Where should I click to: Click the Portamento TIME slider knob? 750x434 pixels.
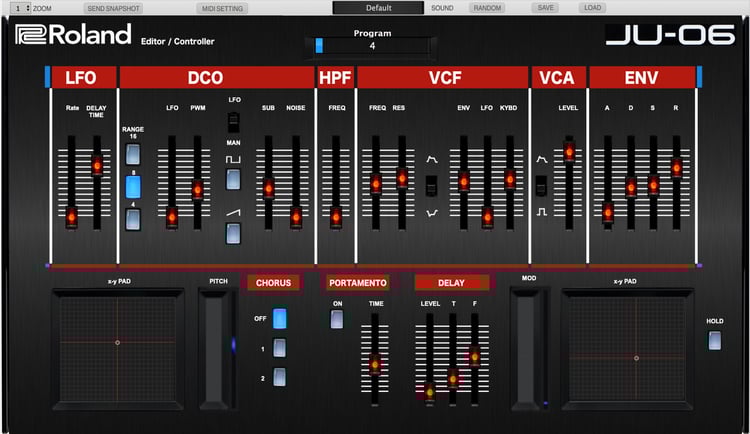tap(375, 365)
